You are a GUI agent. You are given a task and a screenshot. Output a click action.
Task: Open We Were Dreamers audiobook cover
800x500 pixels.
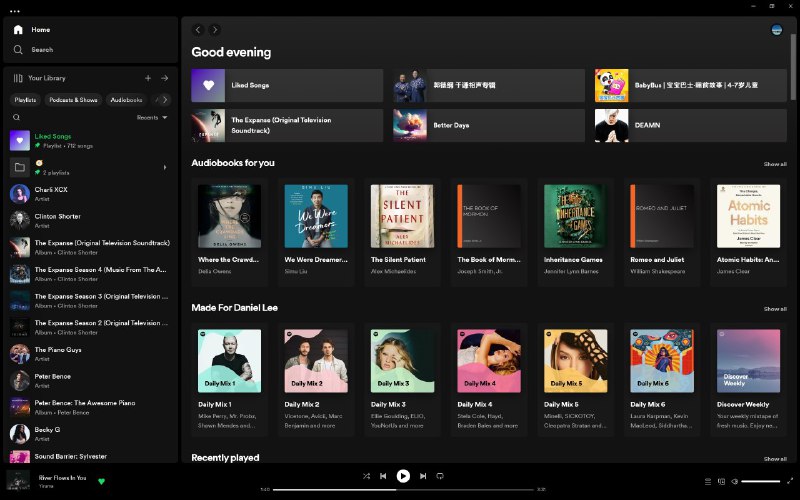(316, 216)
